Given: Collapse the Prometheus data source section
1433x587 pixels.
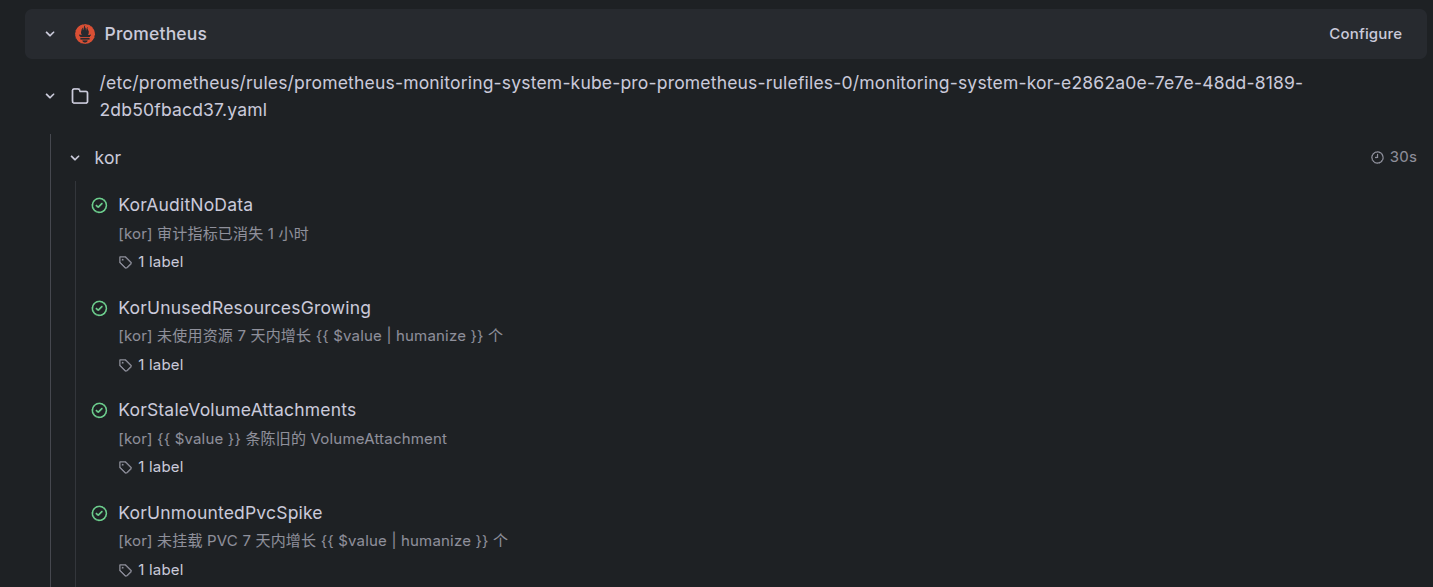Looking at the screenshot, I should (50, 34).
